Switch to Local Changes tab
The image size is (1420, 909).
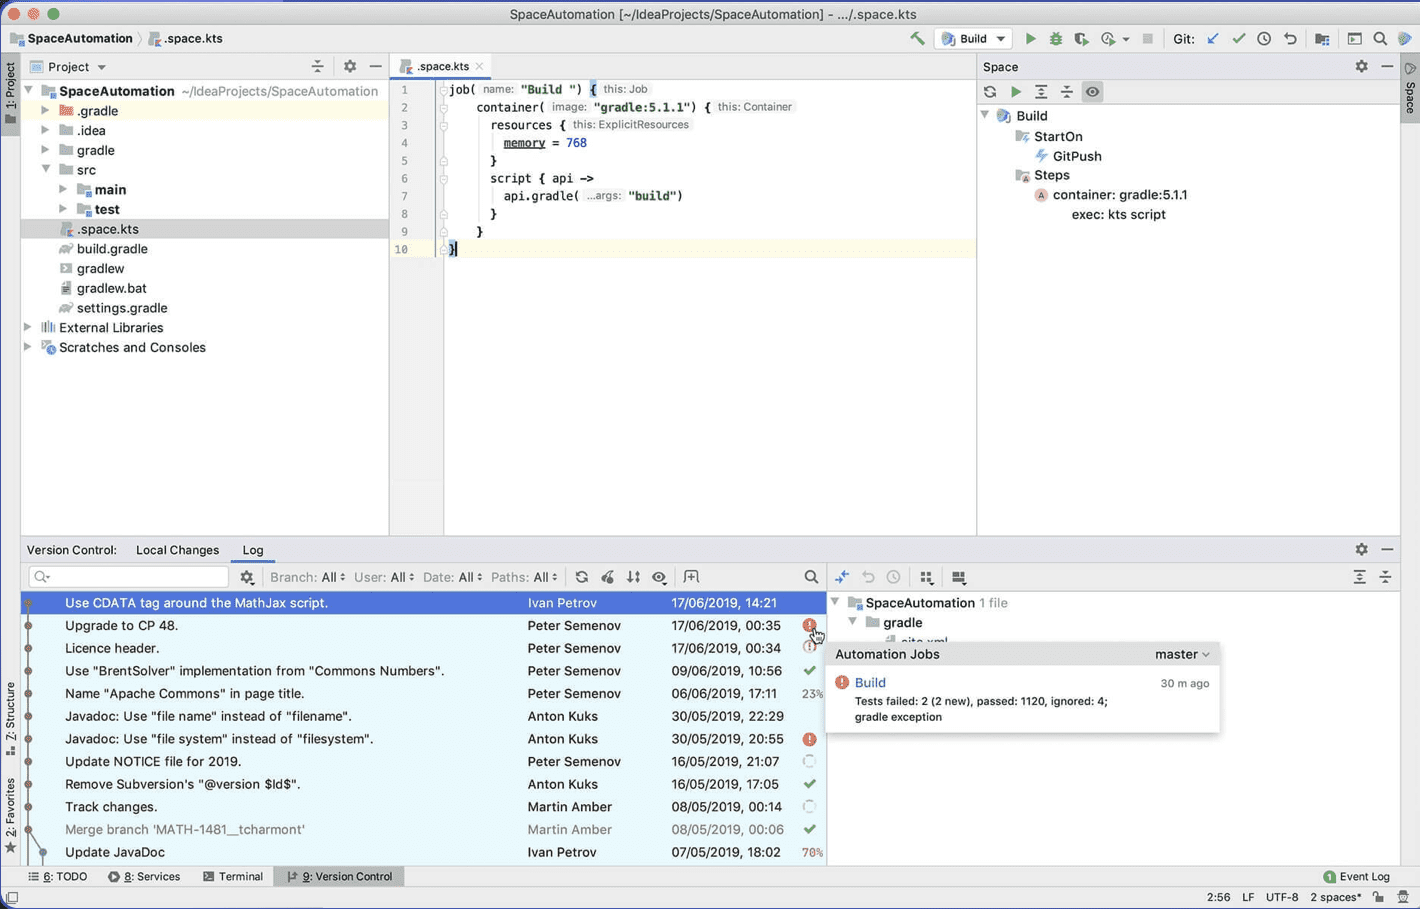pyautogui.click(x=177, y=550)
